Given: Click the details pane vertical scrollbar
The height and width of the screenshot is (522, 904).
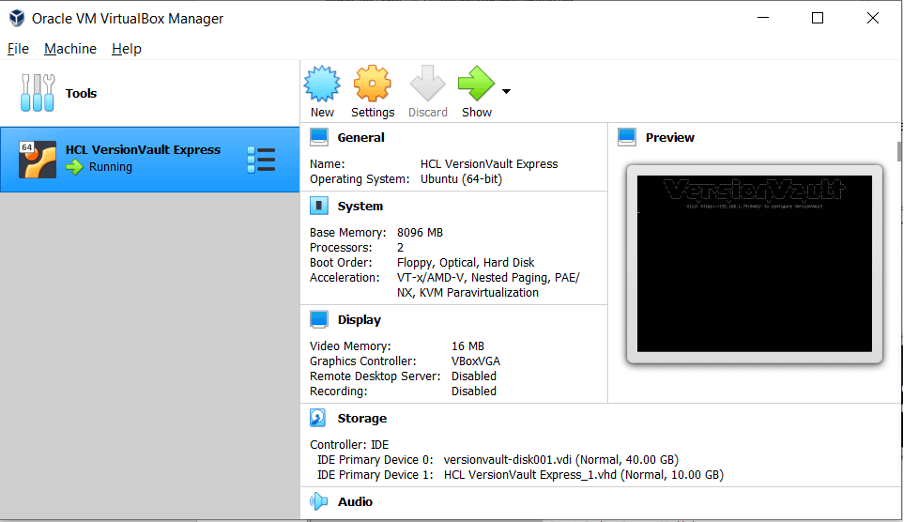Looking at the screenshot, I should pyautogui.click(x=899, y=152).
